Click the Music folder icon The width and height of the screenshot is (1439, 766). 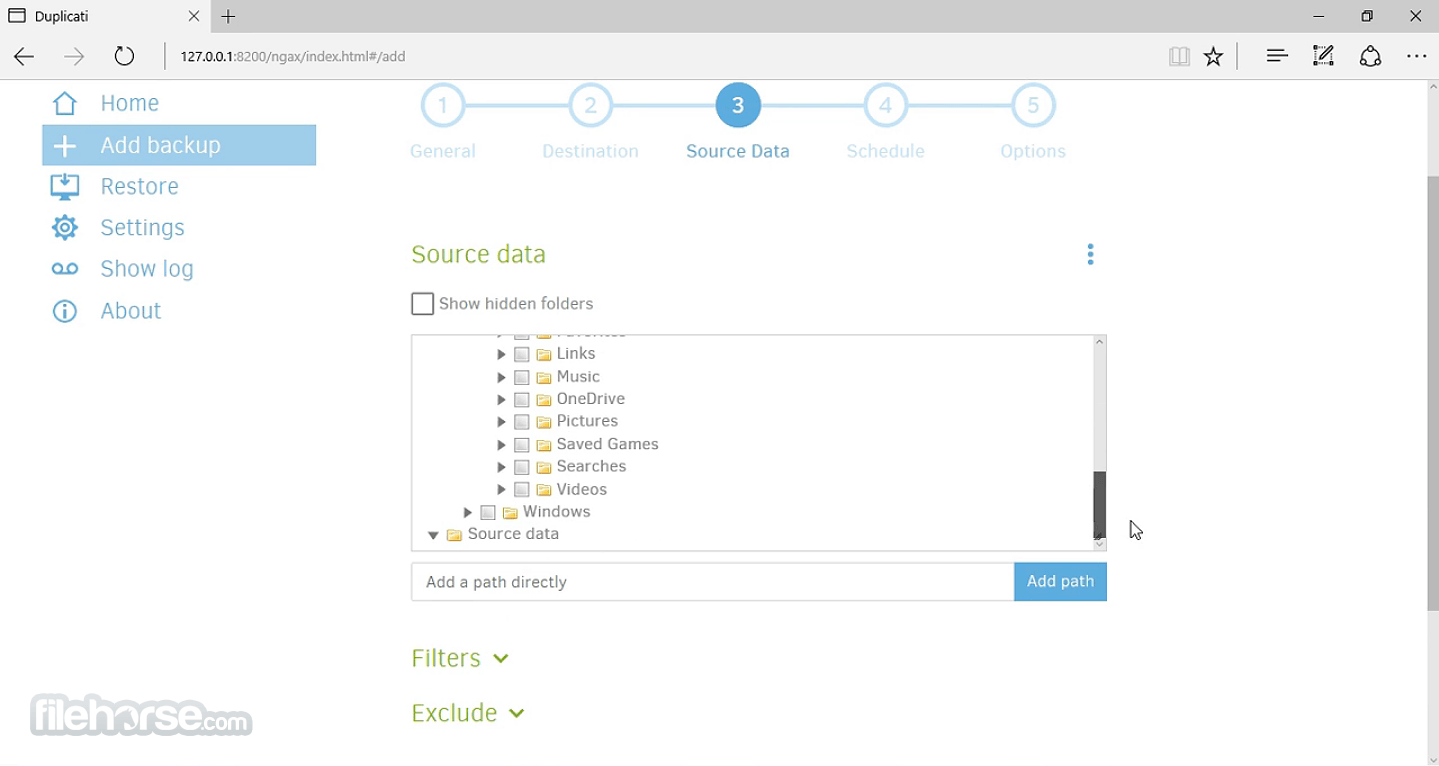(544, 378)
